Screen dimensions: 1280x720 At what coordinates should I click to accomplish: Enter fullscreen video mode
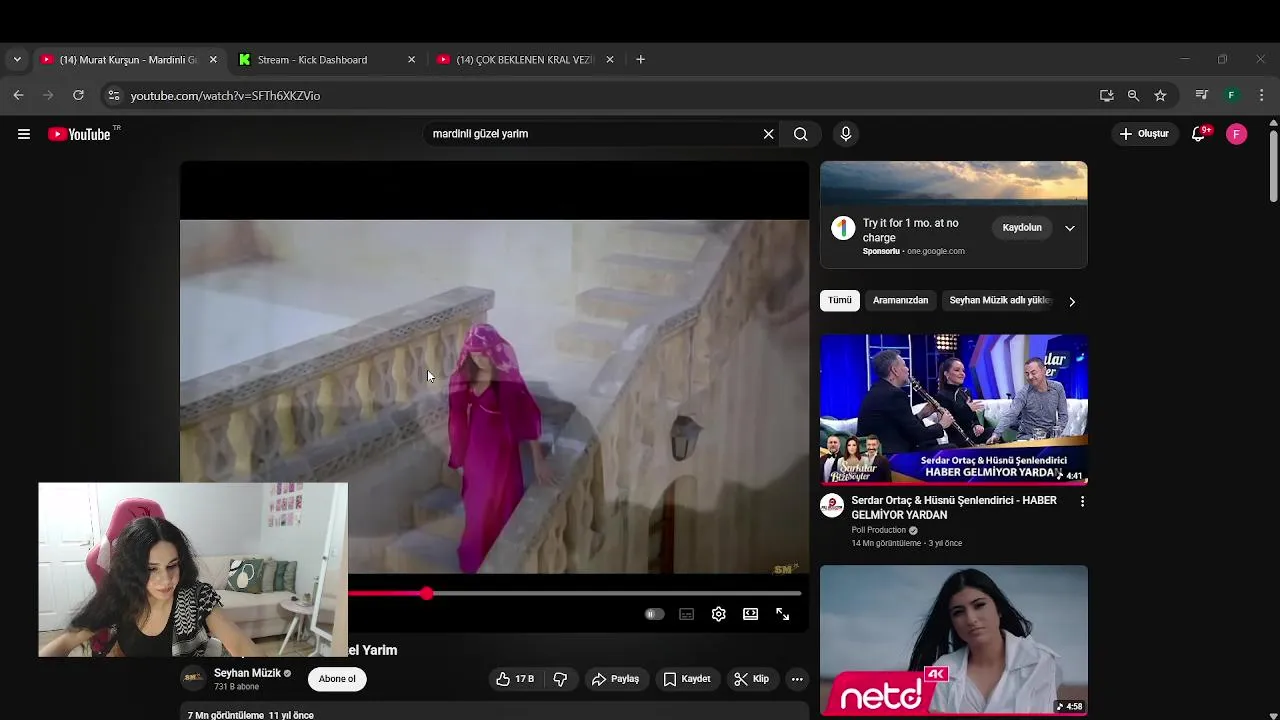[x=783, y=614]
